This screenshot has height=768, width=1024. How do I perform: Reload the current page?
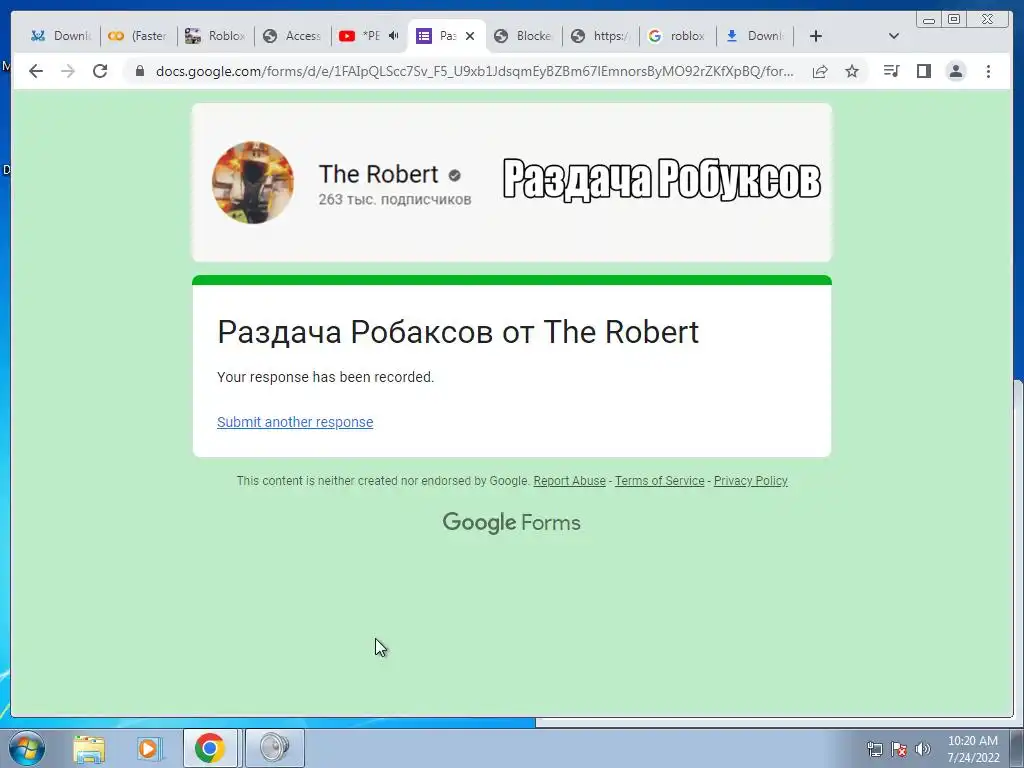[100, 71]
